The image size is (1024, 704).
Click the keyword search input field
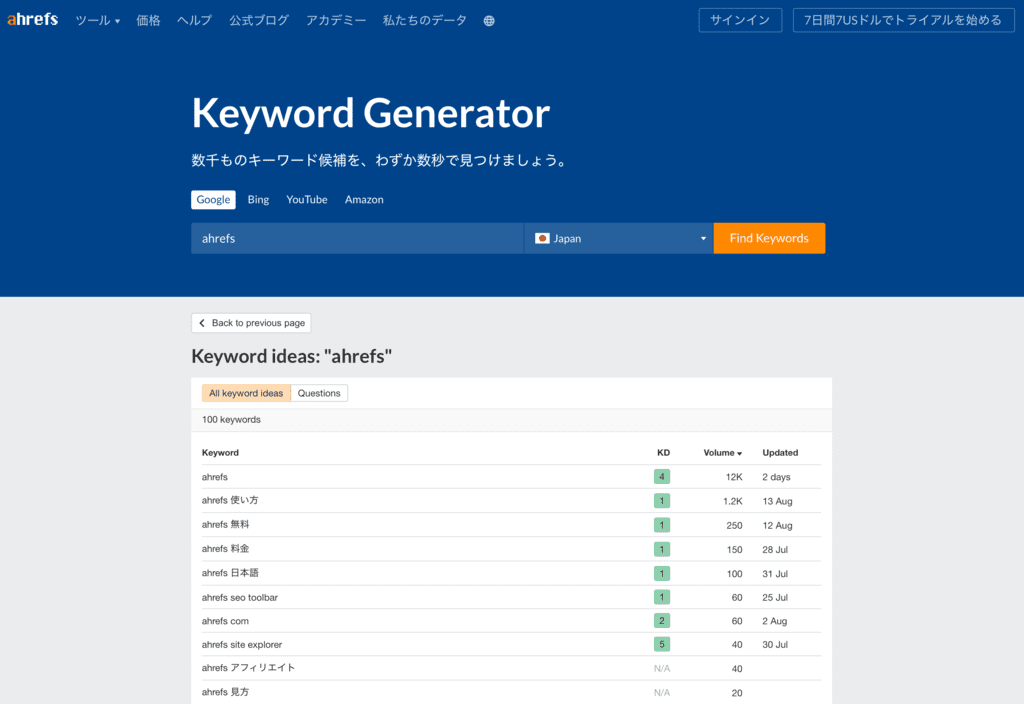tap(357, 239)
